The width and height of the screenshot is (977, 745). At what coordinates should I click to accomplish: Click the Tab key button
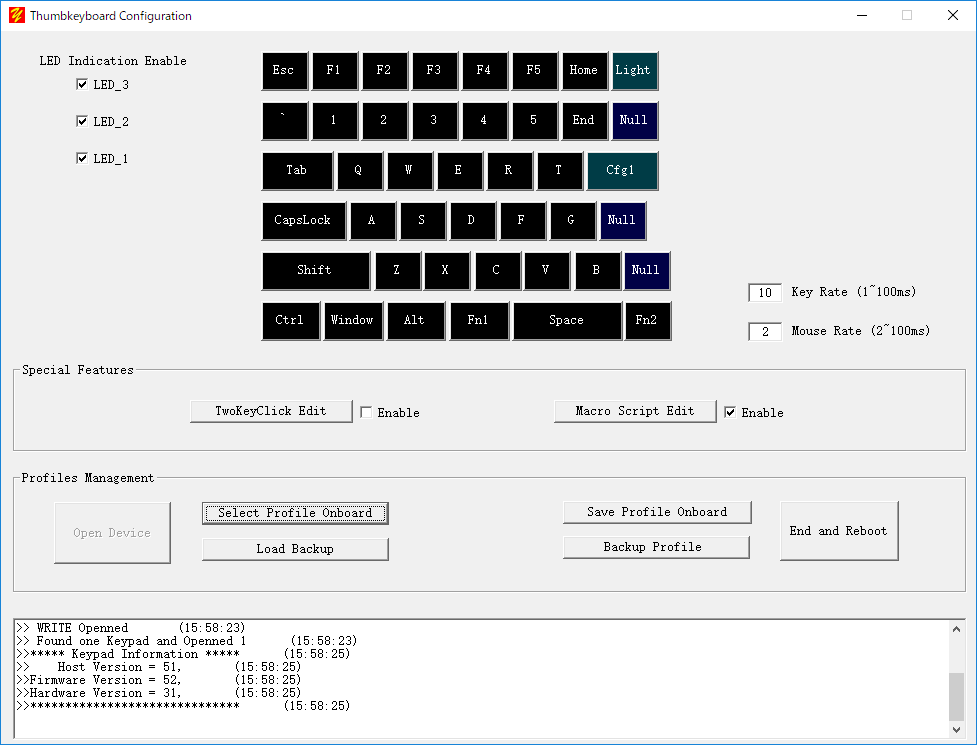[x=297, y=171]
